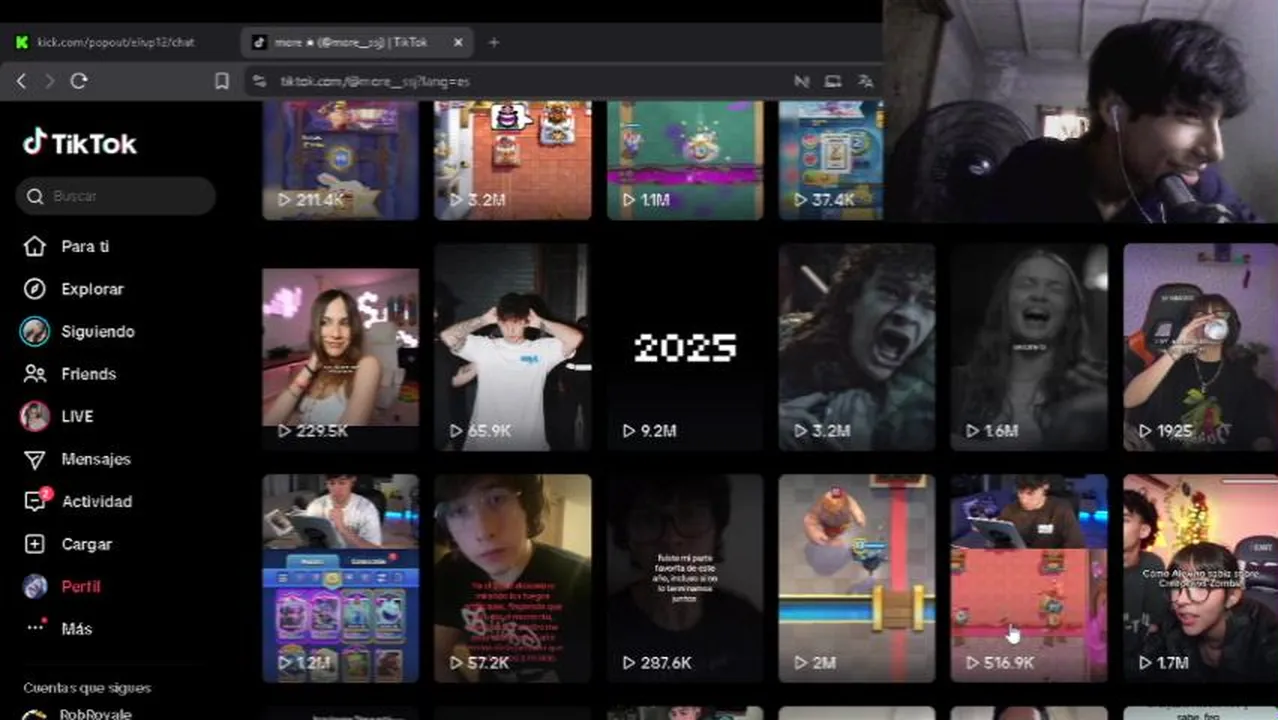Open the video with 1925 views

point(1200,347)
